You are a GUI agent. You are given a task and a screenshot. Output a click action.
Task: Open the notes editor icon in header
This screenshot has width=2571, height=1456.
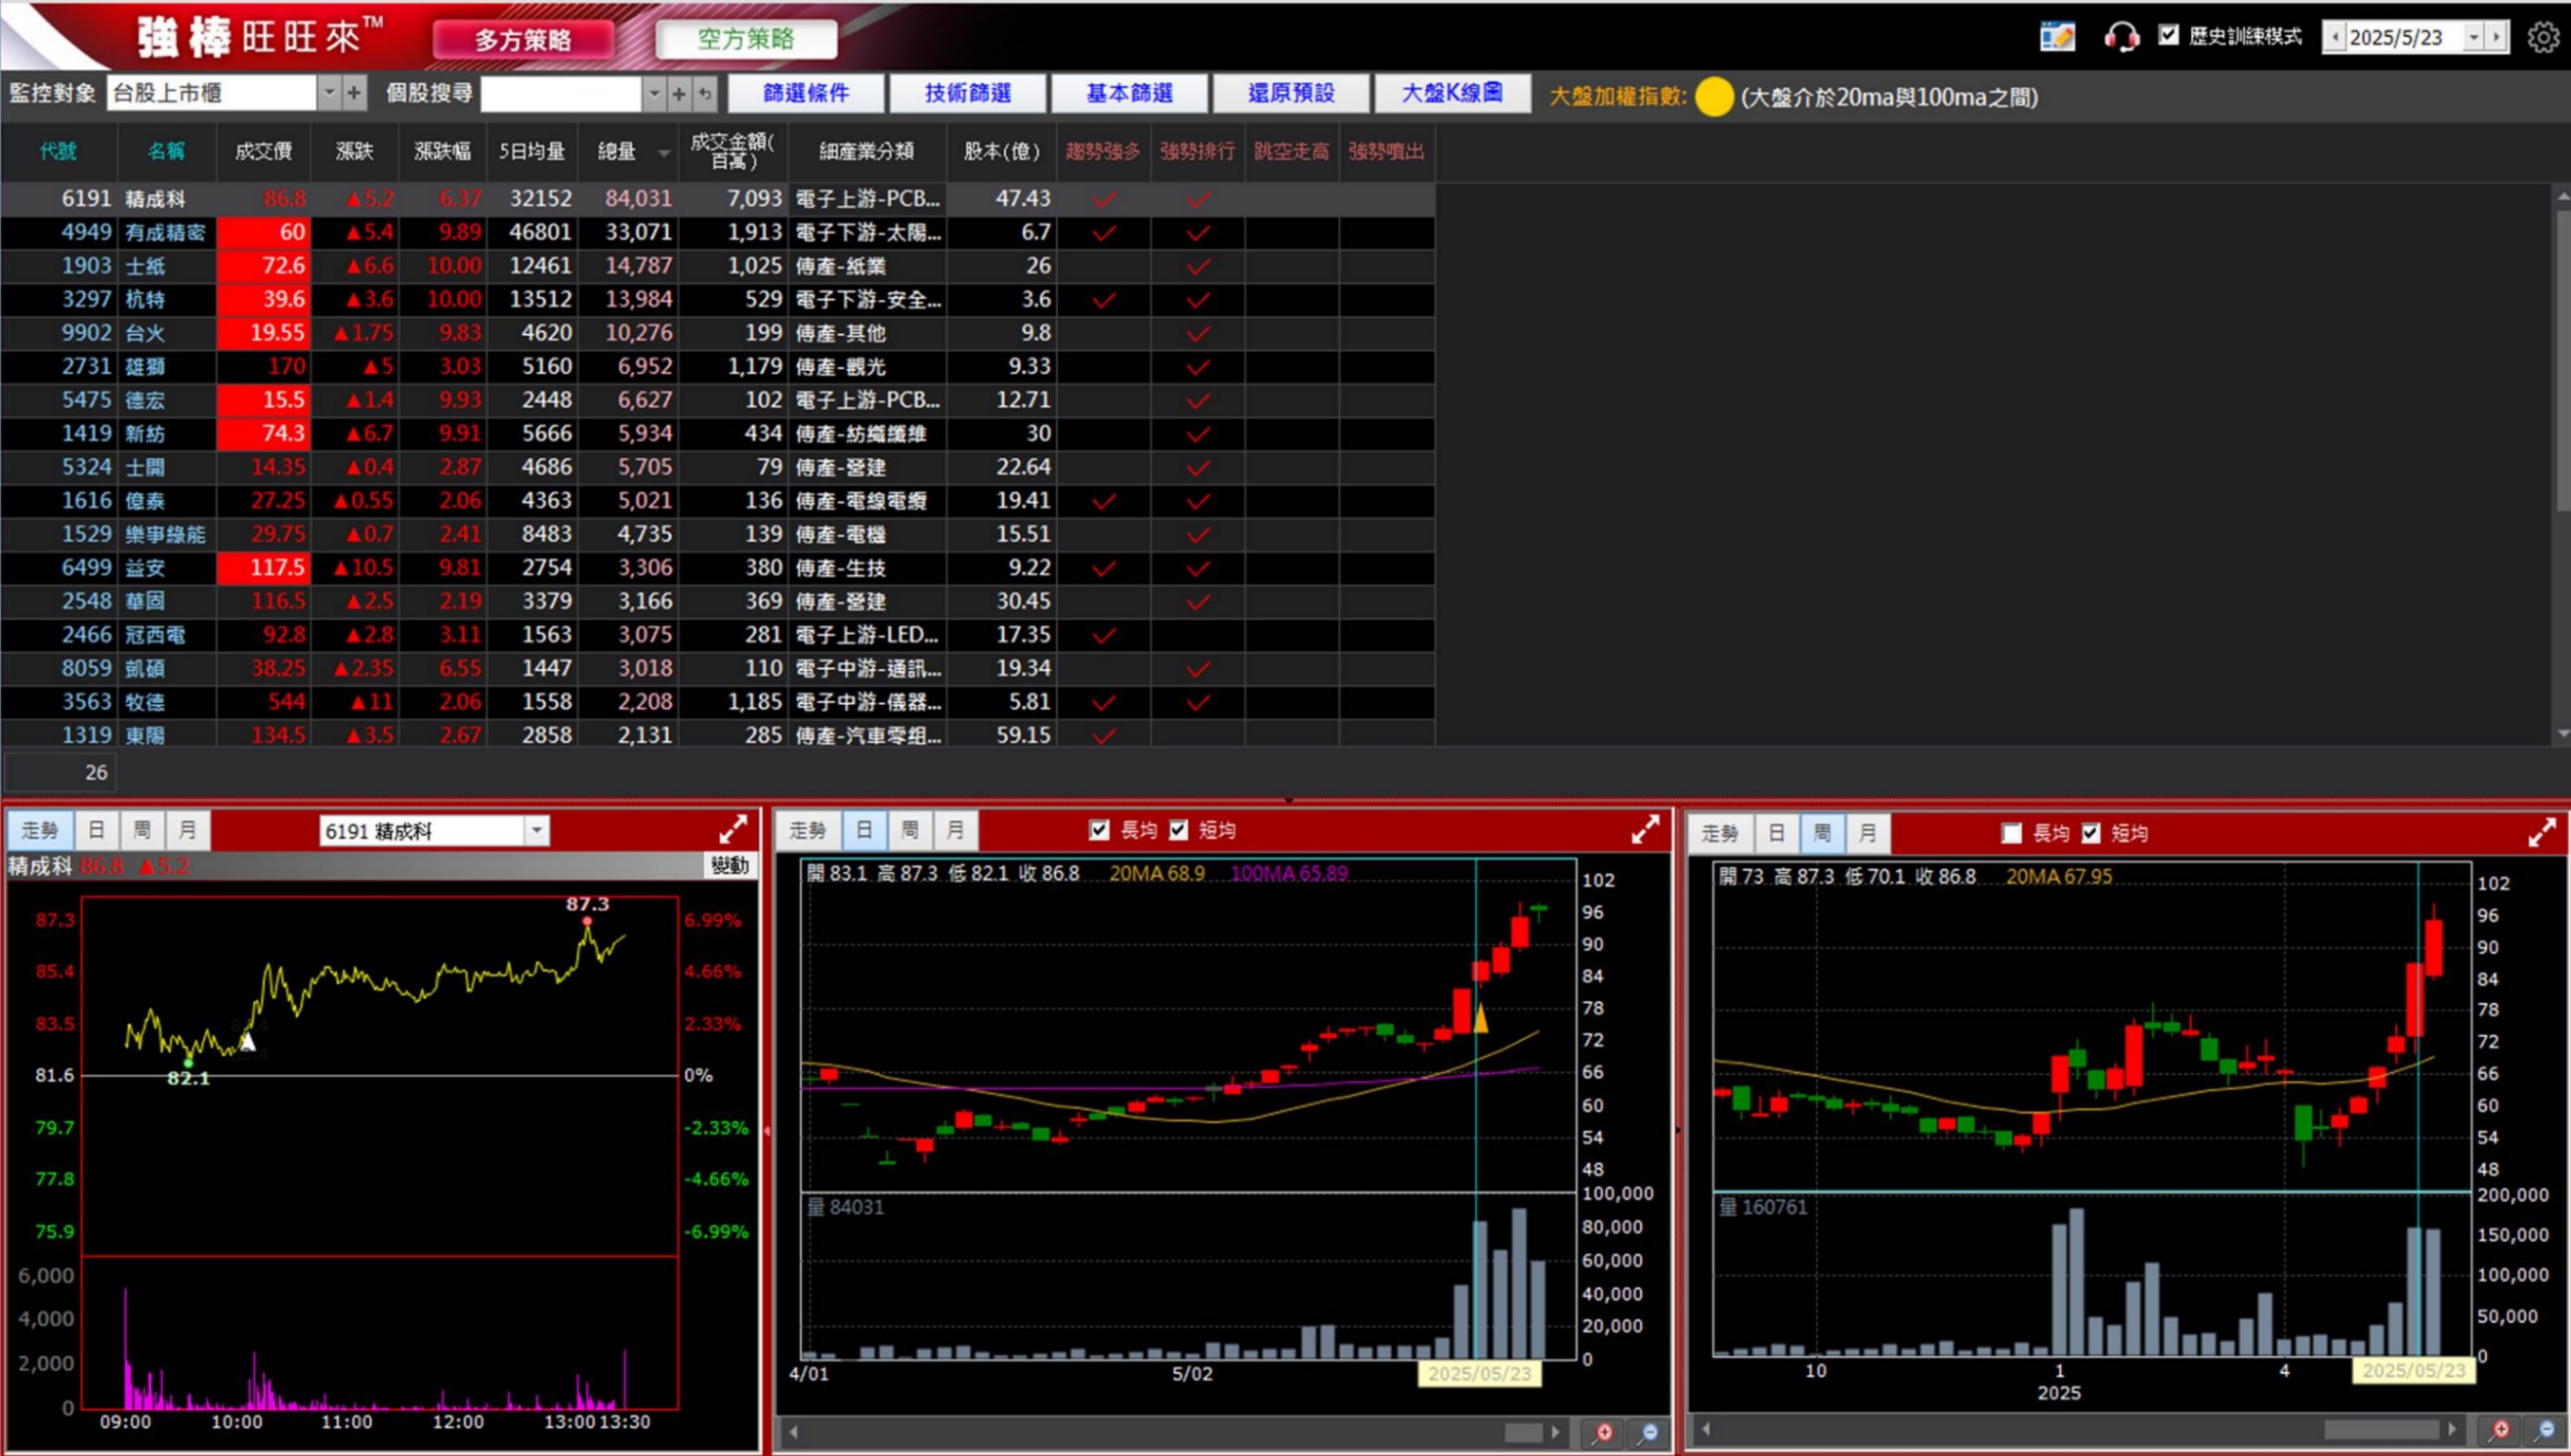point(2057,38)
